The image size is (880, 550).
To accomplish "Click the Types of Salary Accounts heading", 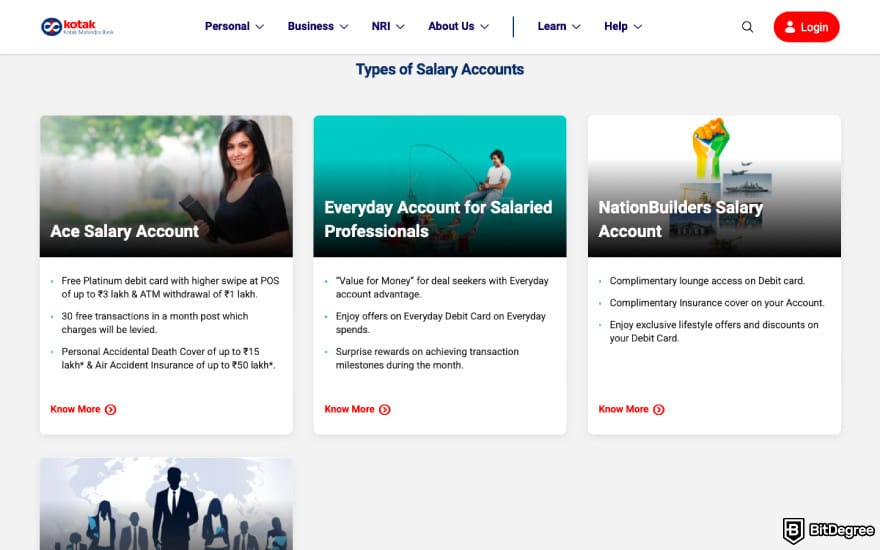I will tap(440, 70).
